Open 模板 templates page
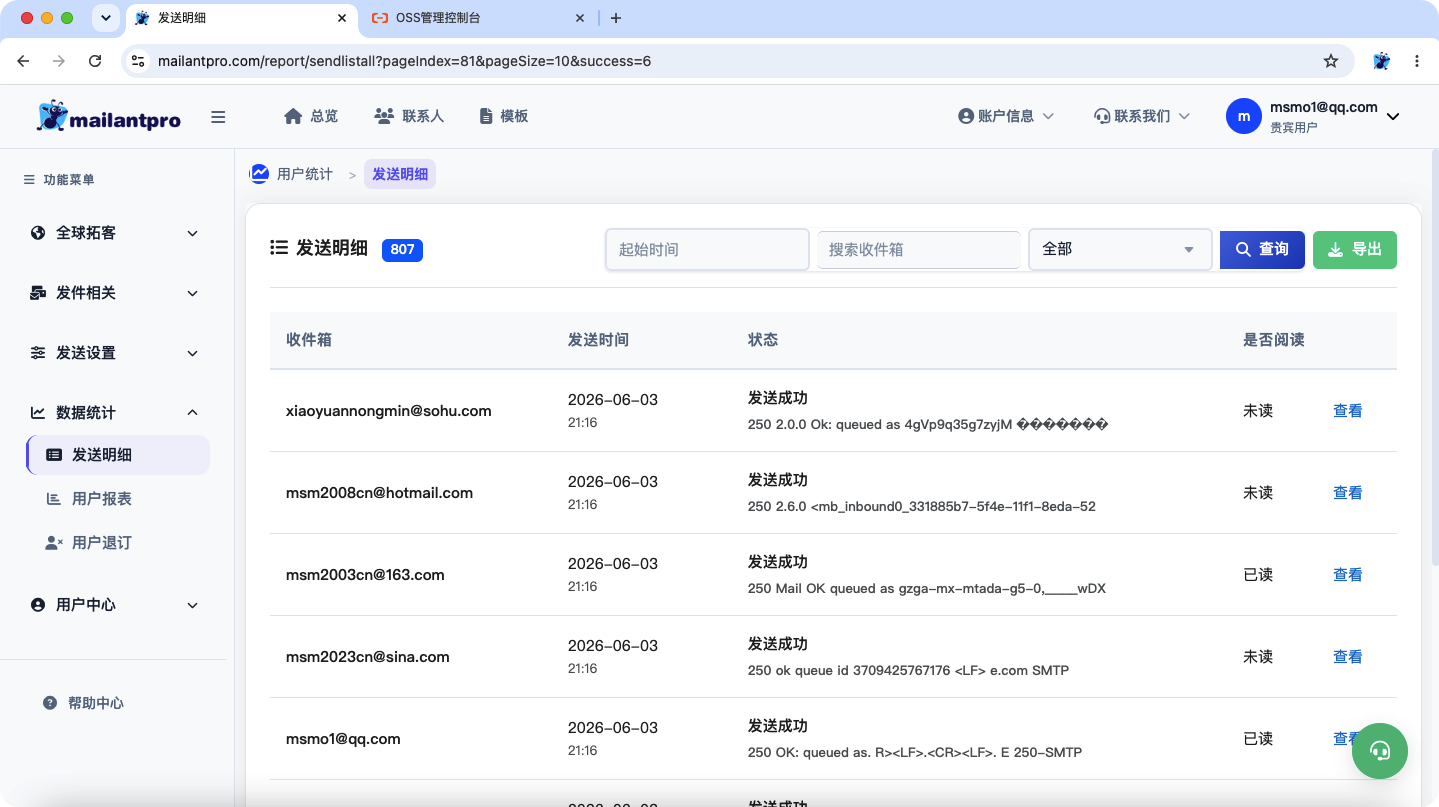1439x807 pixels. tap(504, 116)
